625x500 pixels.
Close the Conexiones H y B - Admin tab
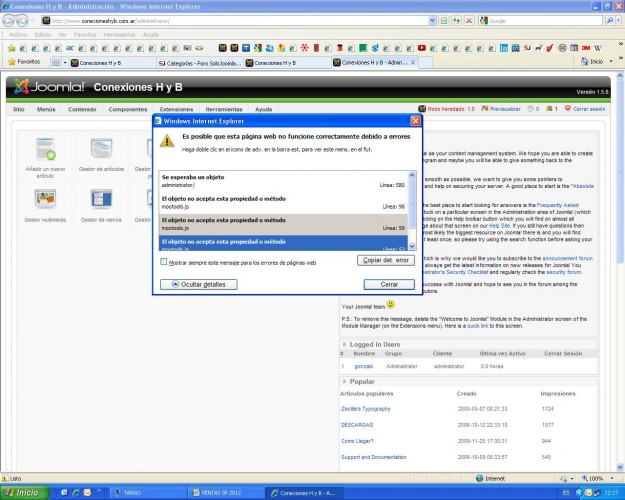click(x=413, y=63)
